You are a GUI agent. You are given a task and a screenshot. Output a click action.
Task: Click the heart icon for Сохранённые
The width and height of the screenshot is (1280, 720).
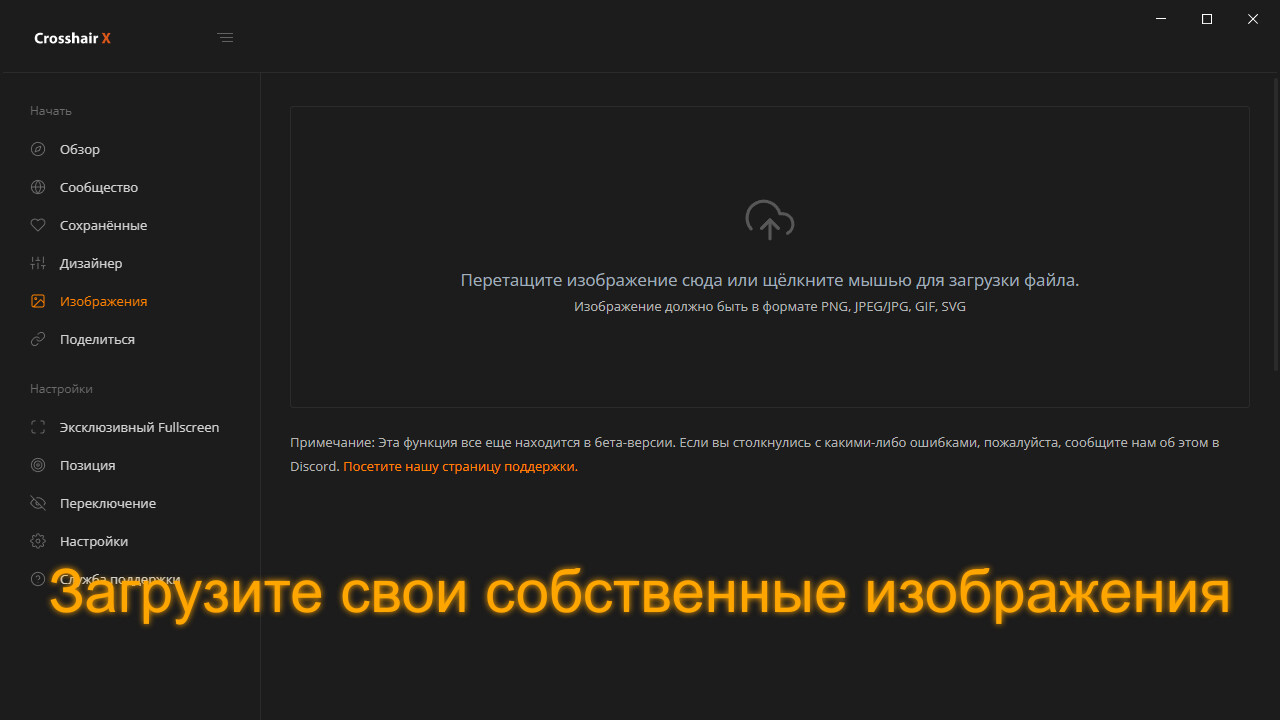pyautogui.click(x=38, y=225)
